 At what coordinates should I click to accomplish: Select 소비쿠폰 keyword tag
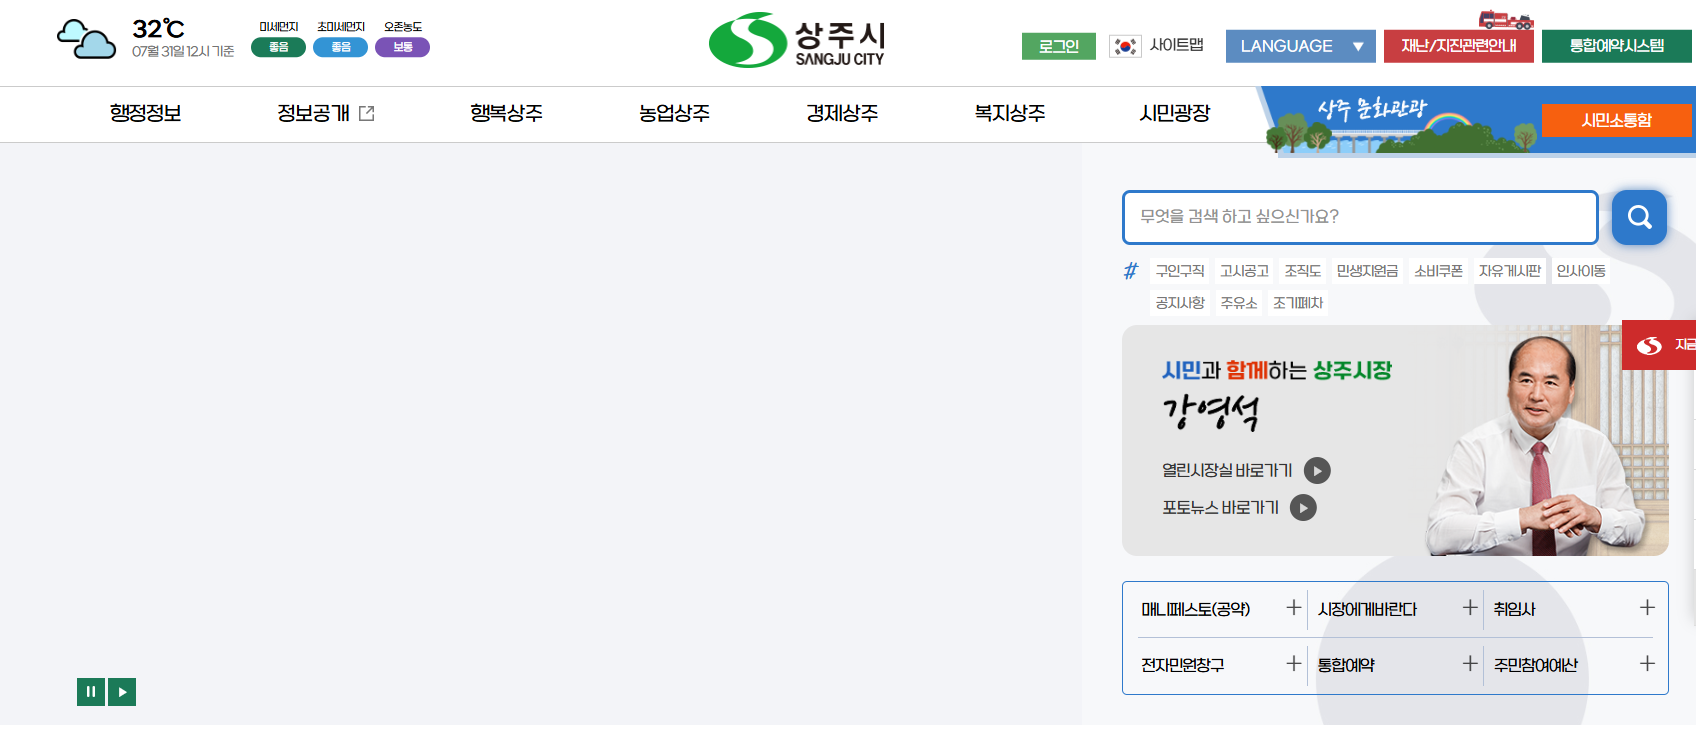(x=1439, y=271)
